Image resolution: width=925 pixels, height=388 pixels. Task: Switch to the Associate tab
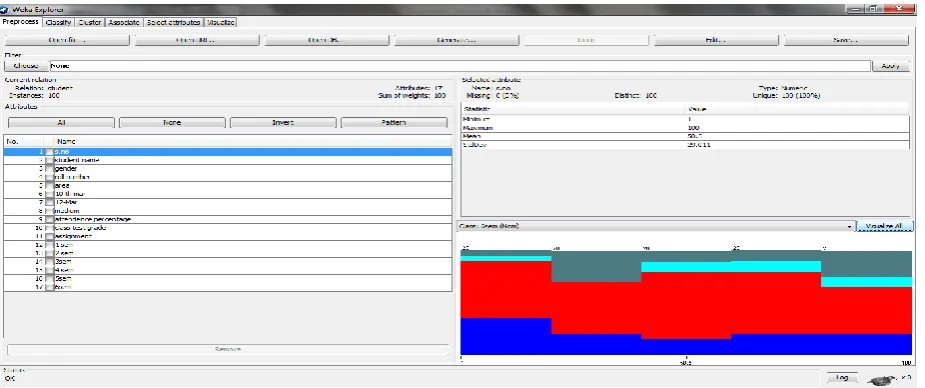coord(124,22)
